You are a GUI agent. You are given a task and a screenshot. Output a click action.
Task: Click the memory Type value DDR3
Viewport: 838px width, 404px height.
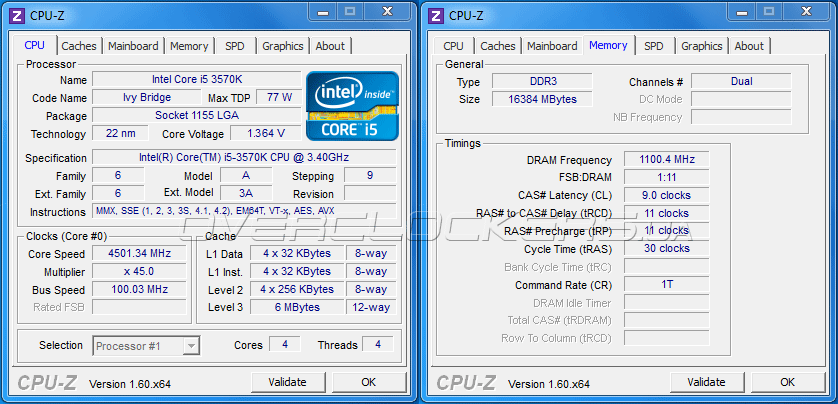pyautogui.click(x=542, y=81)
